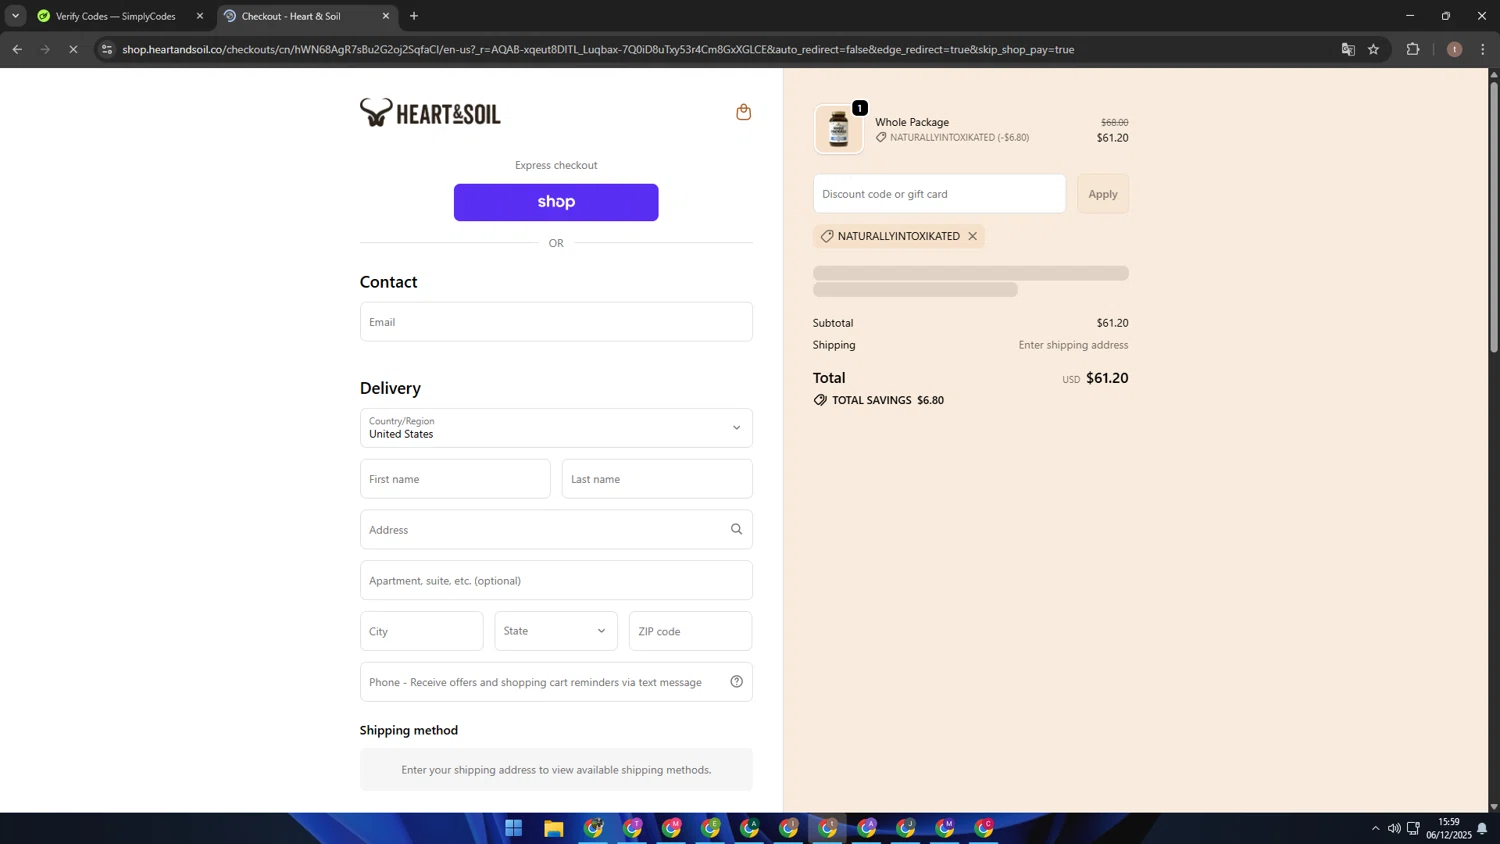The width and height of the screenshot is (1500, 844).
Task: Click the TOTAL SAVINGS $6.80 text
Action: point(888,400)
